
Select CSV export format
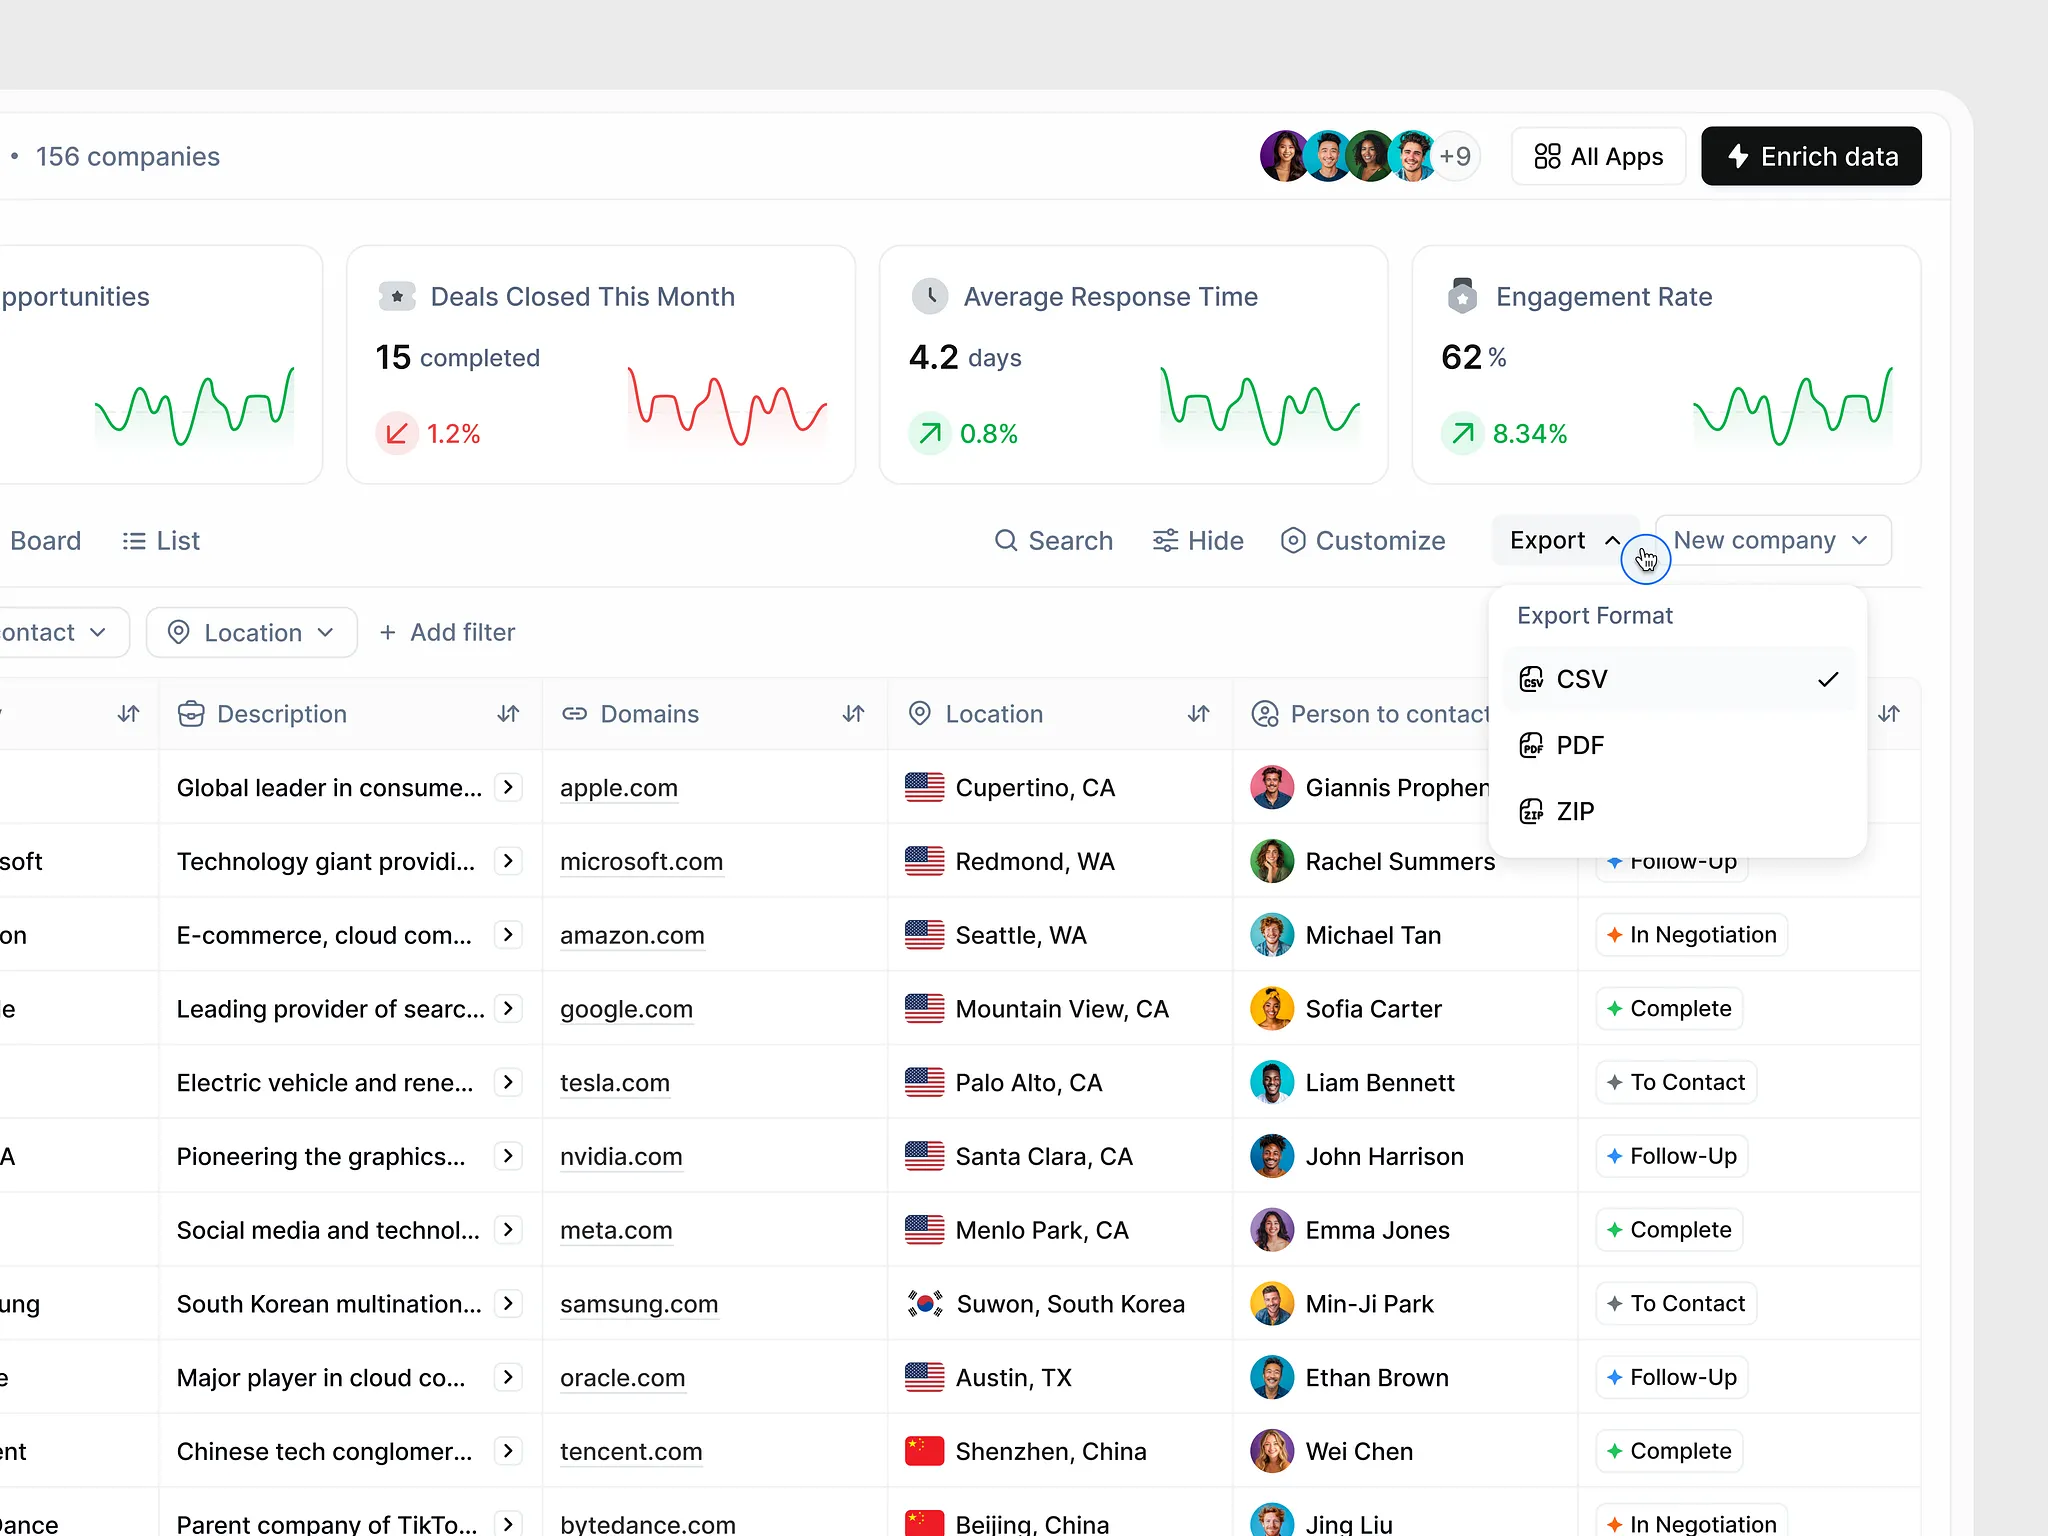(x=1678, y=679)
